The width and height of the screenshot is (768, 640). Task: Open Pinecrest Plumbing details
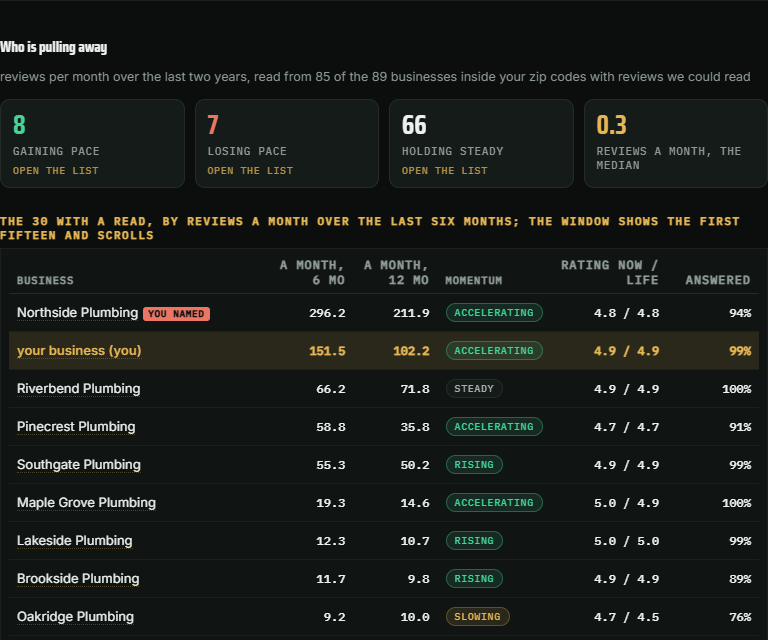pyautogui.click(x=76, y=427)
